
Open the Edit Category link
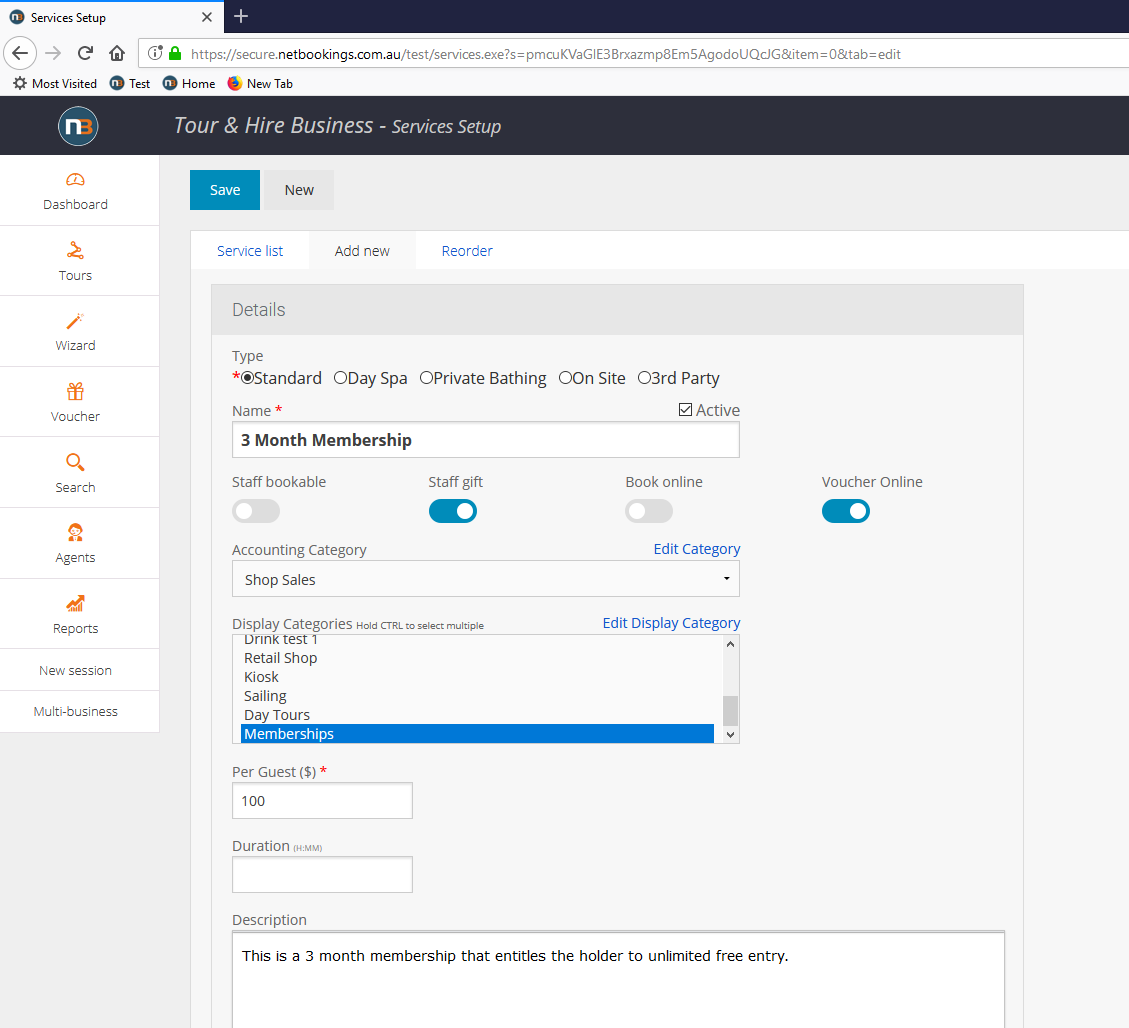pyautogui.click(x=697, y=549)
